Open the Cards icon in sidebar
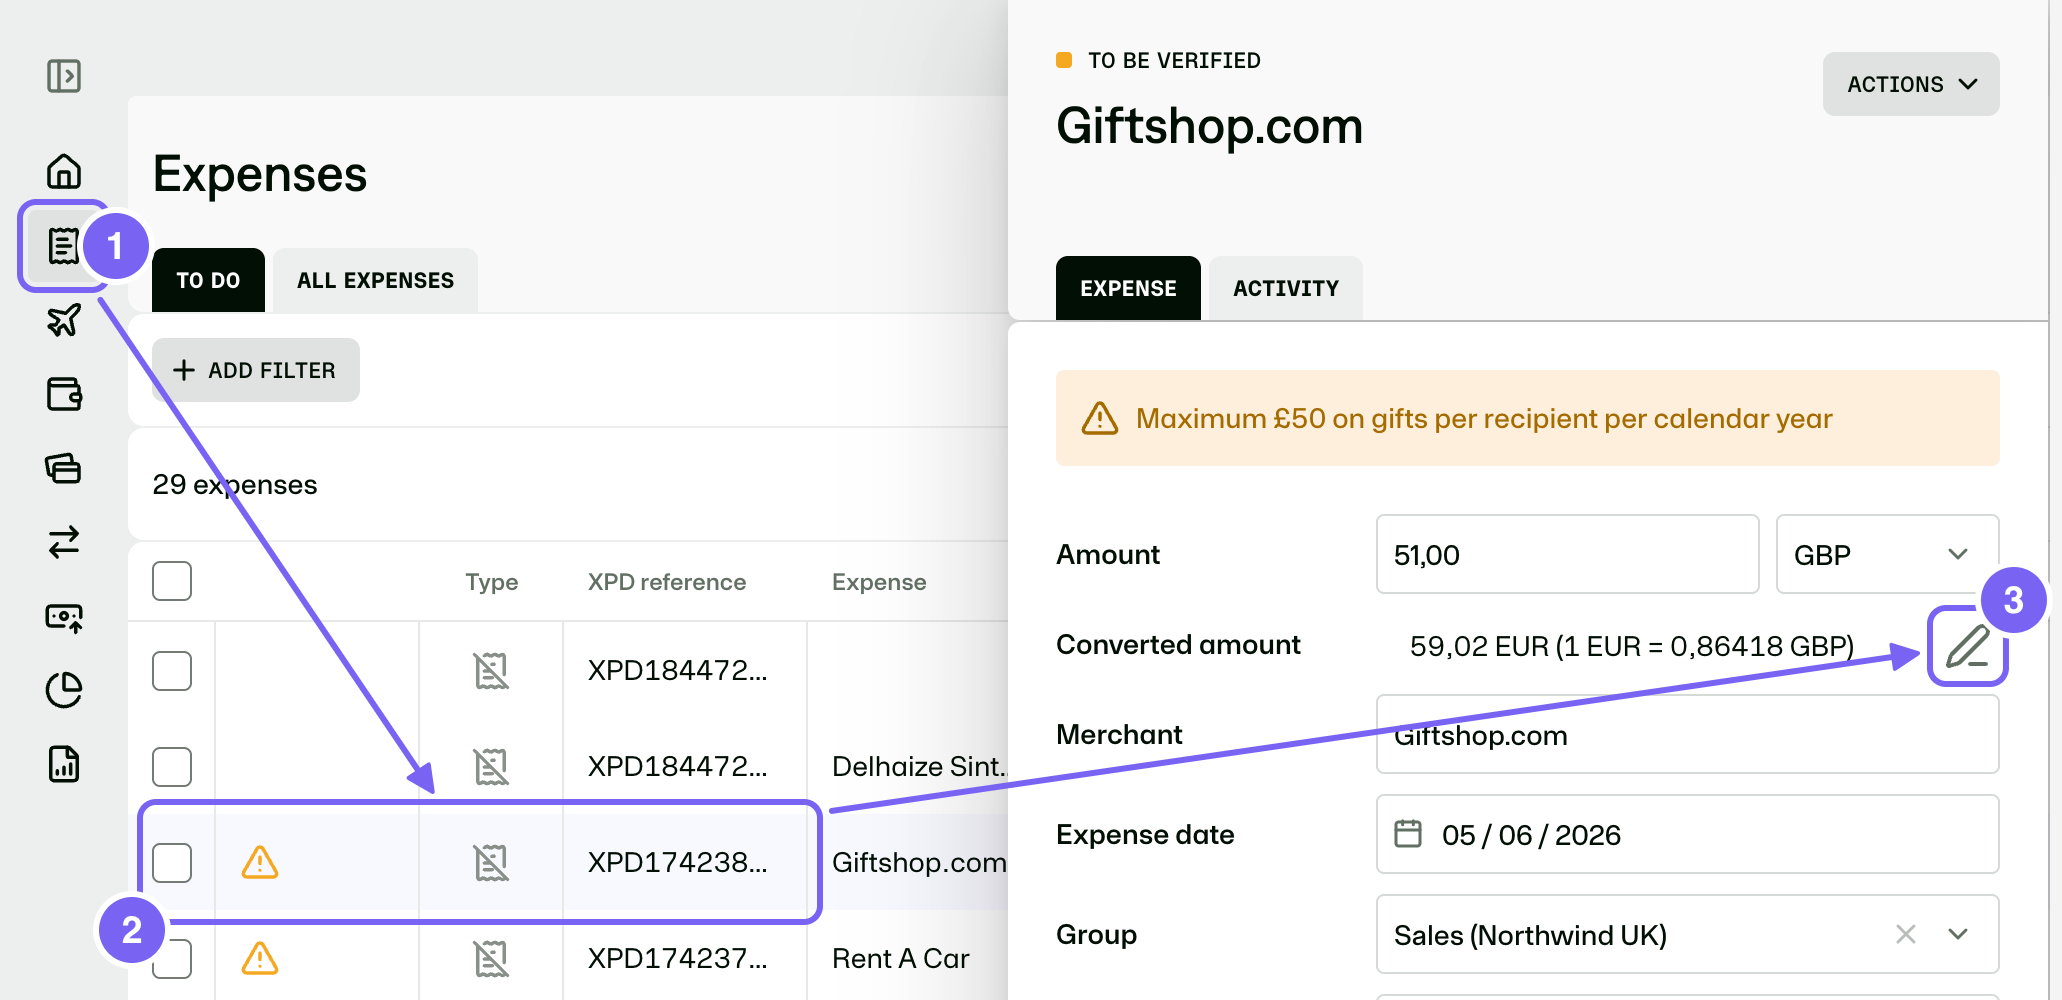The height and width of the screenshot is (1000, 2062). tap(64, 468)
